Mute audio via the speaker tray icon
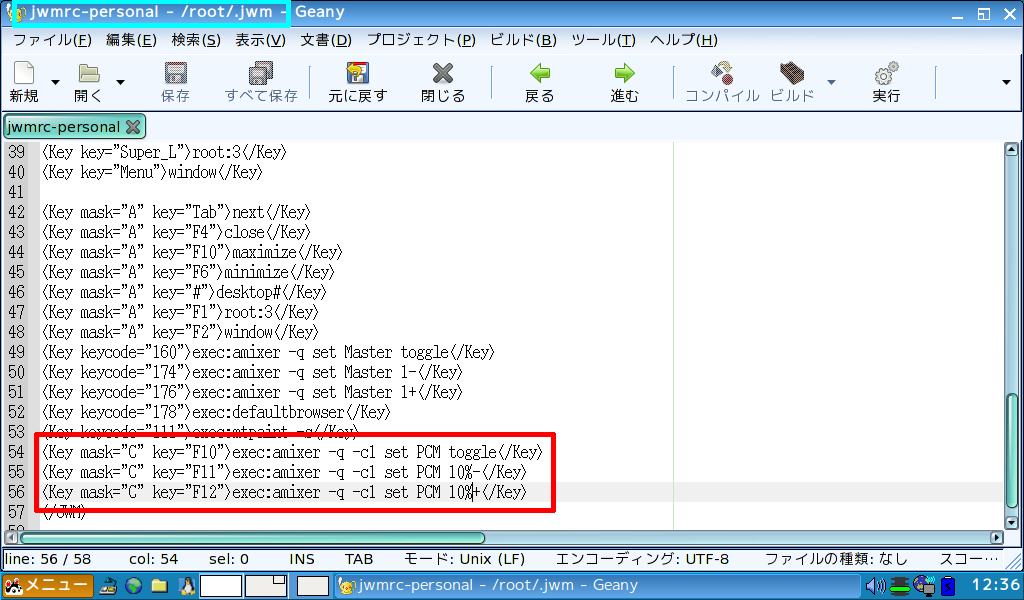1024x600 pixels. point(877,586)
